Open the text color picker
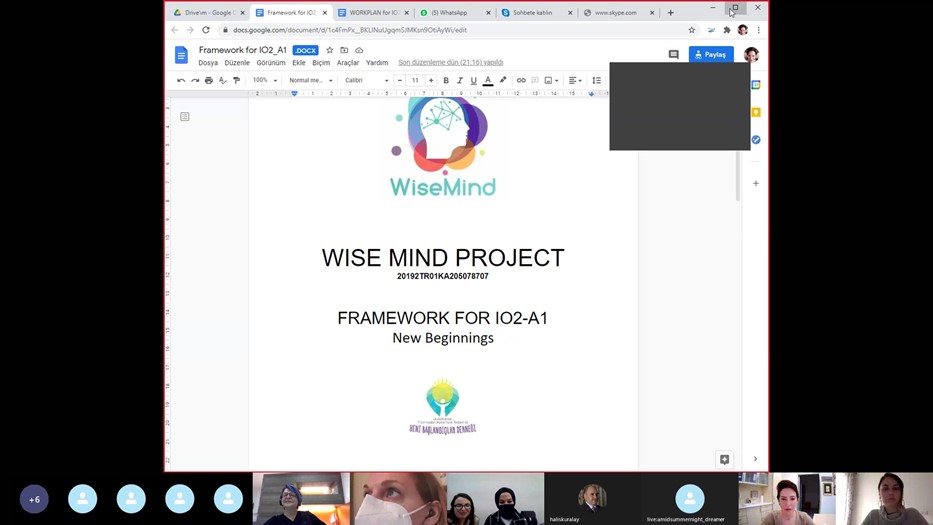This screenshot has height=525, width=933. click(x=488, y=80)
